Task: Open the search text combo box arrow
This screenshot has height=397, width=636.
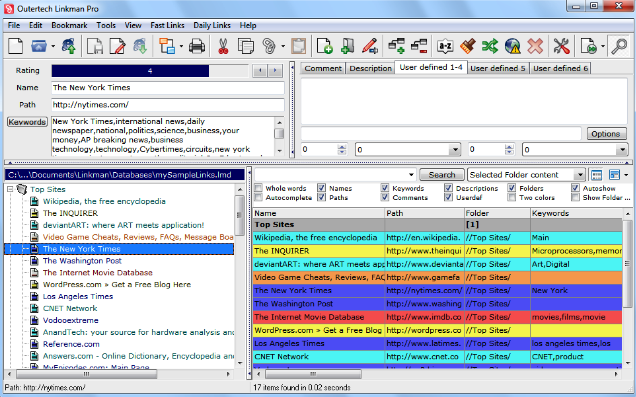Action: pyautogui.click(x=411, y=175)
